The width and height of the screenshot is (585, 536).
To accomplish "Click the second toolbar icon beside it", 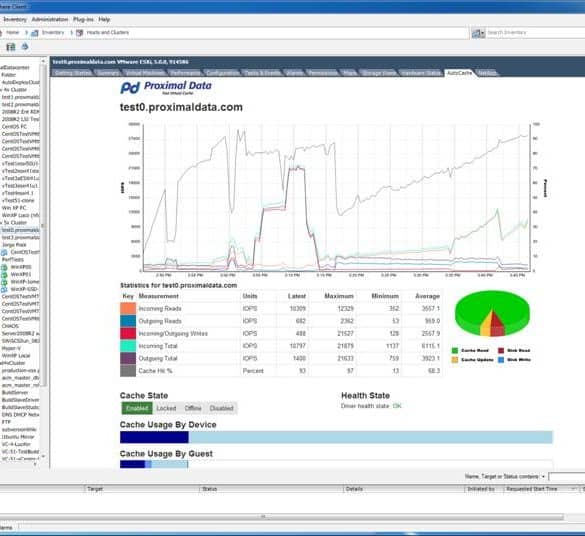I will [25, 47].
